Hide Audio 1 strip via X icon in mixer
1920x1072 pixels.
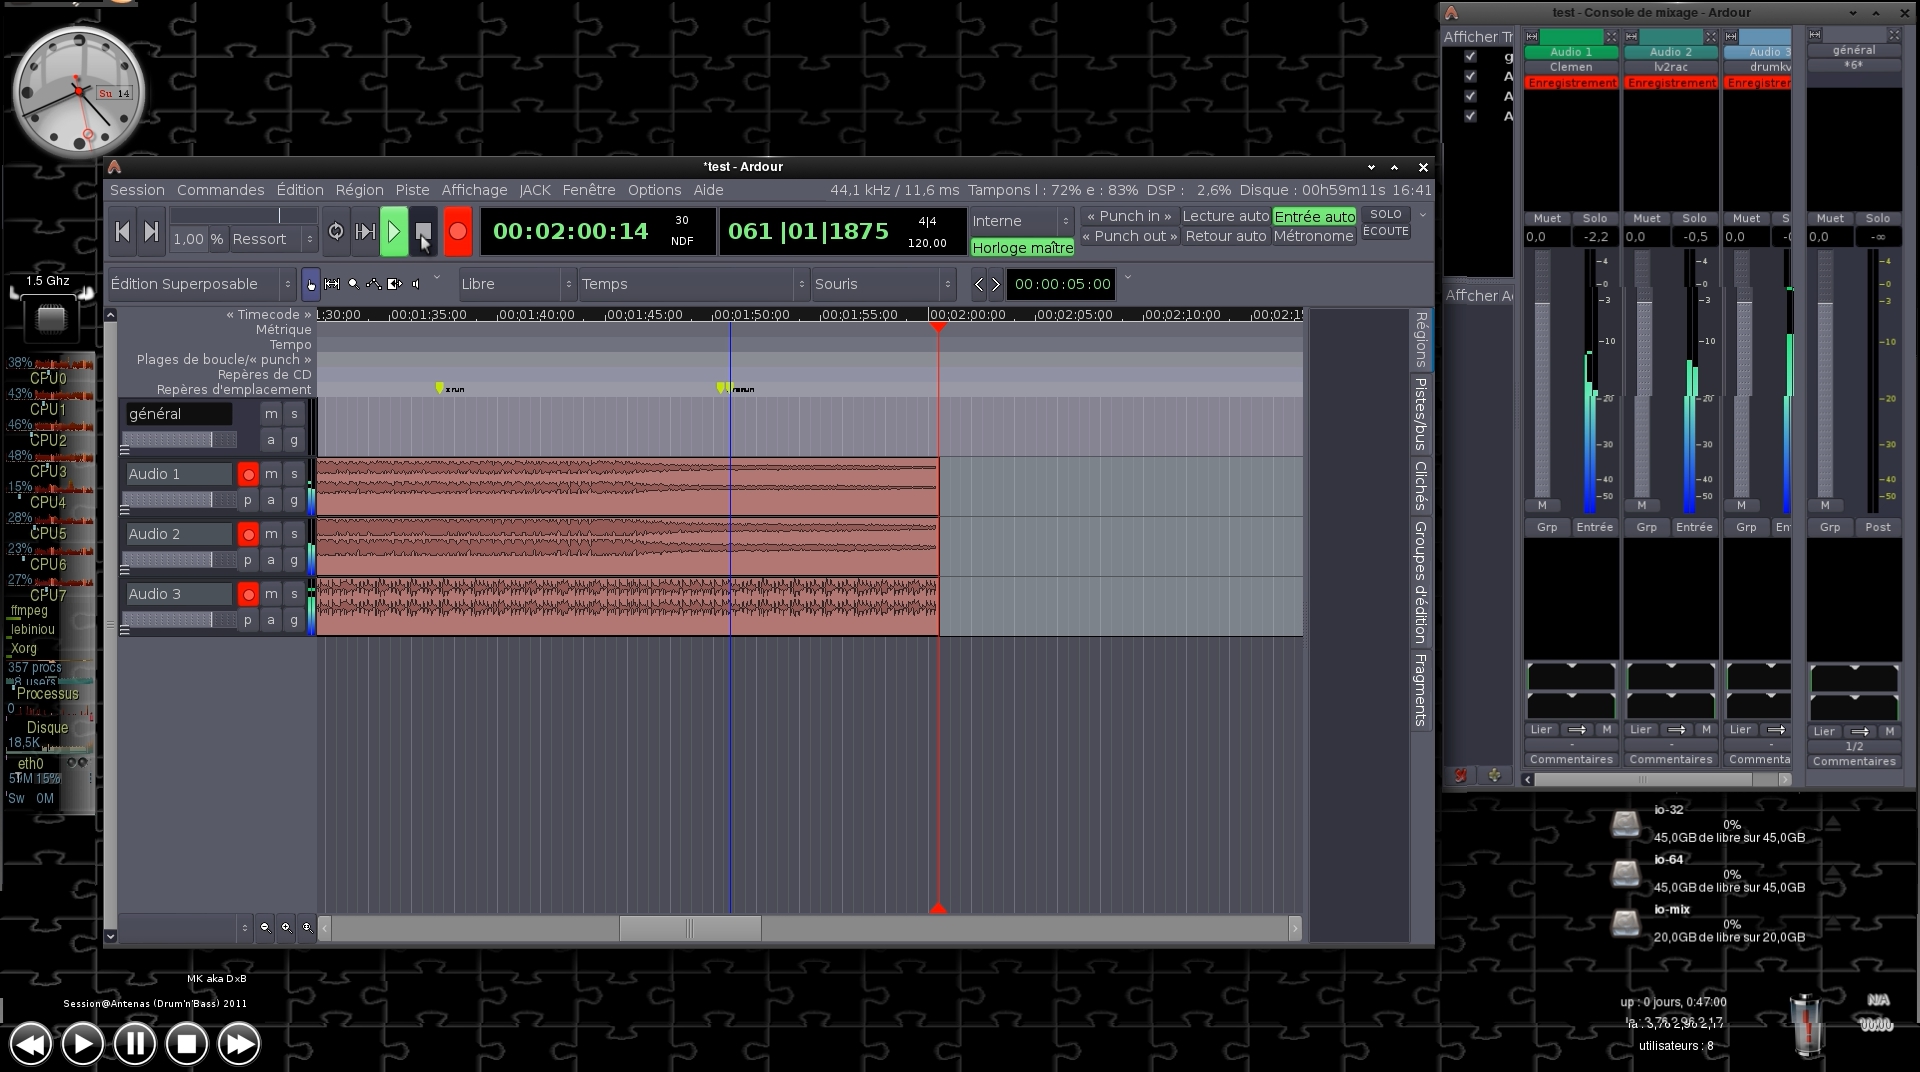pos(1611,36)
